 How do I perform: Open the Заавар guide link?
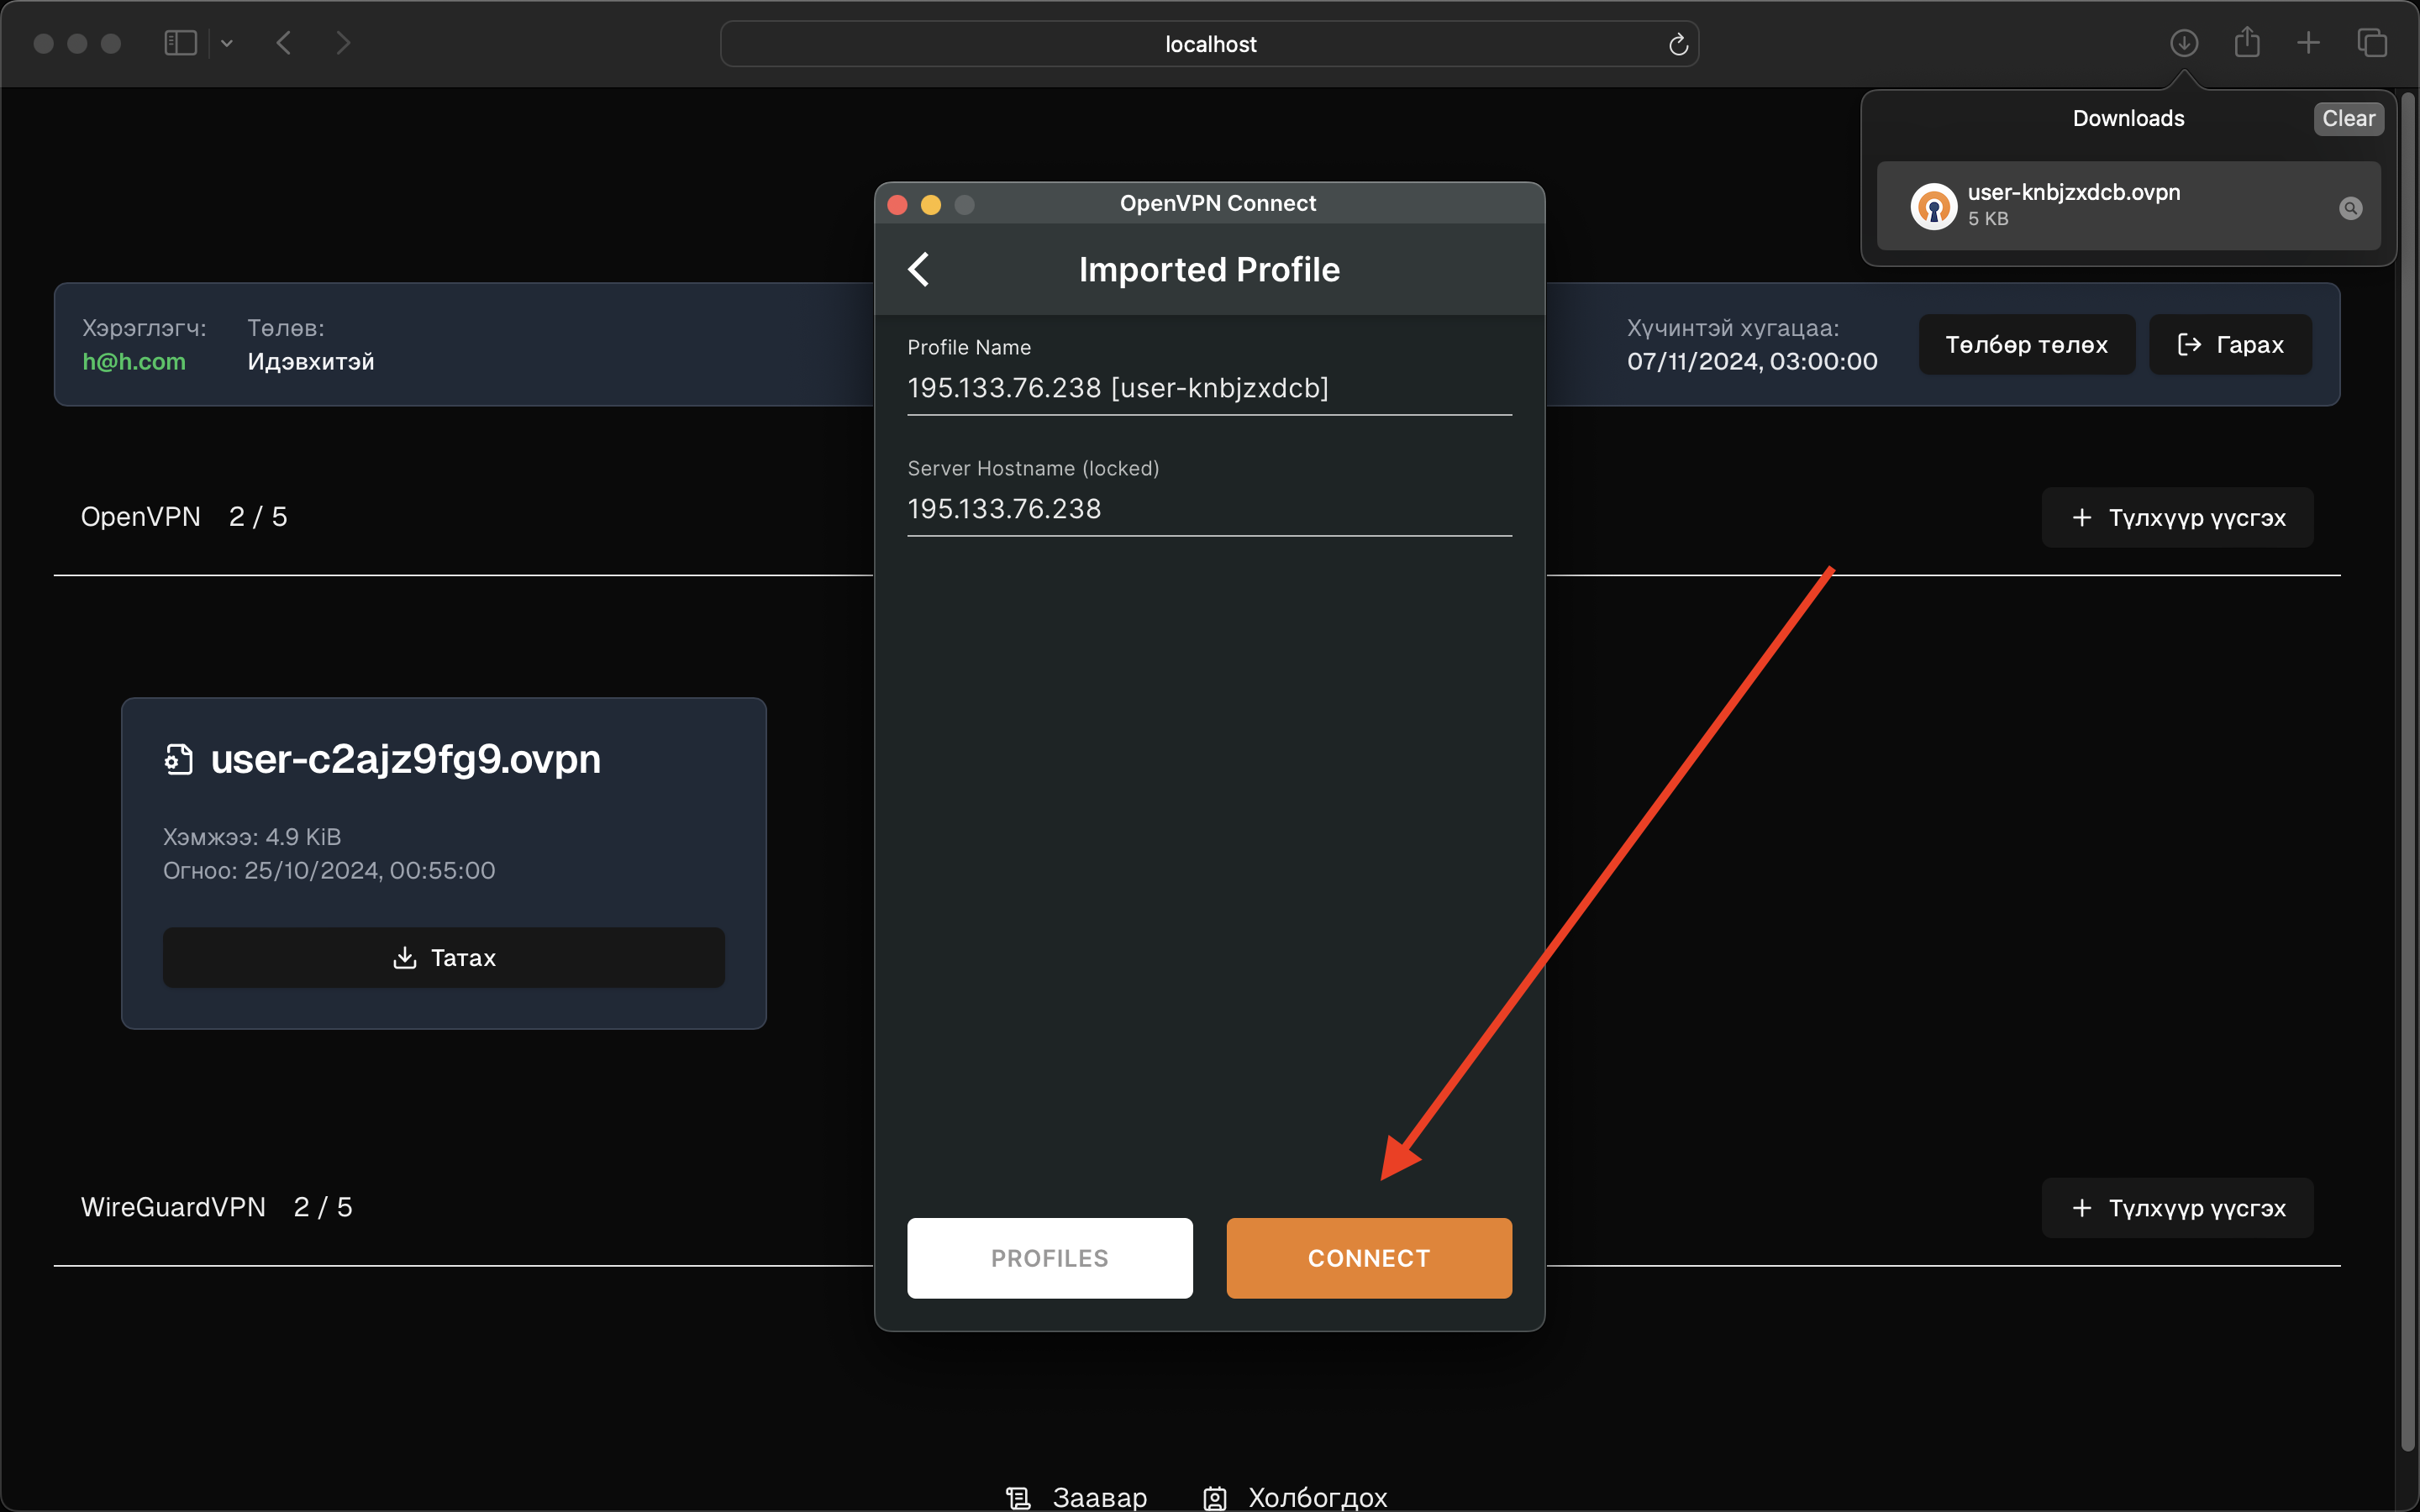[1076, 1497]
